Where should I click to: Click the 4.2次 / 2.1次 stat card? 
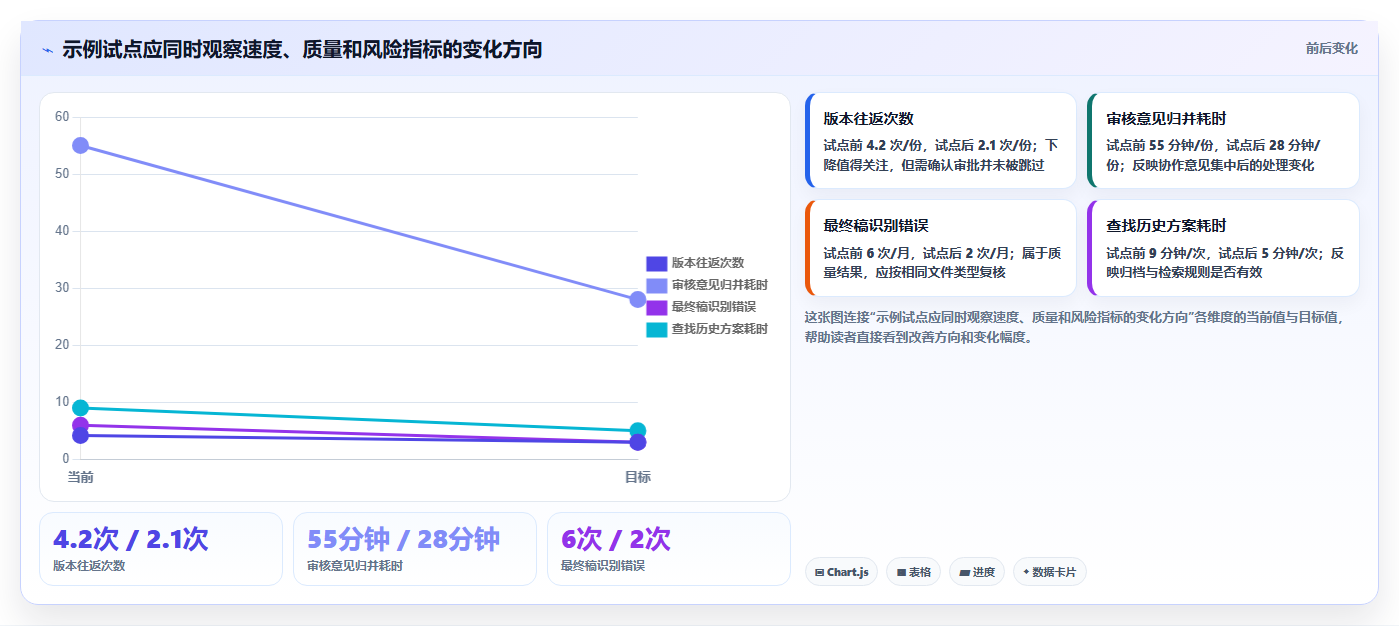[161, 549]
